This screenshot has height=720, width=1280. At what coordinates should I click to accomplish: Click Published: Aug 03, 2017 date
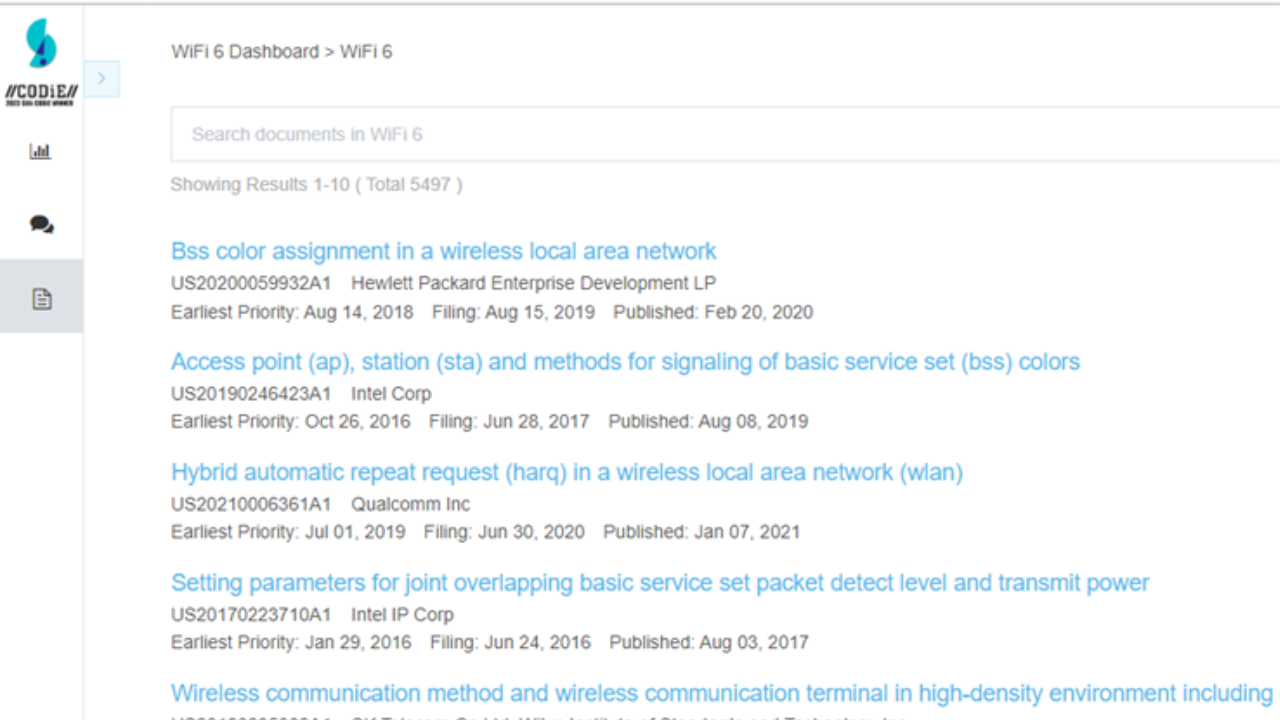(709, 642)
